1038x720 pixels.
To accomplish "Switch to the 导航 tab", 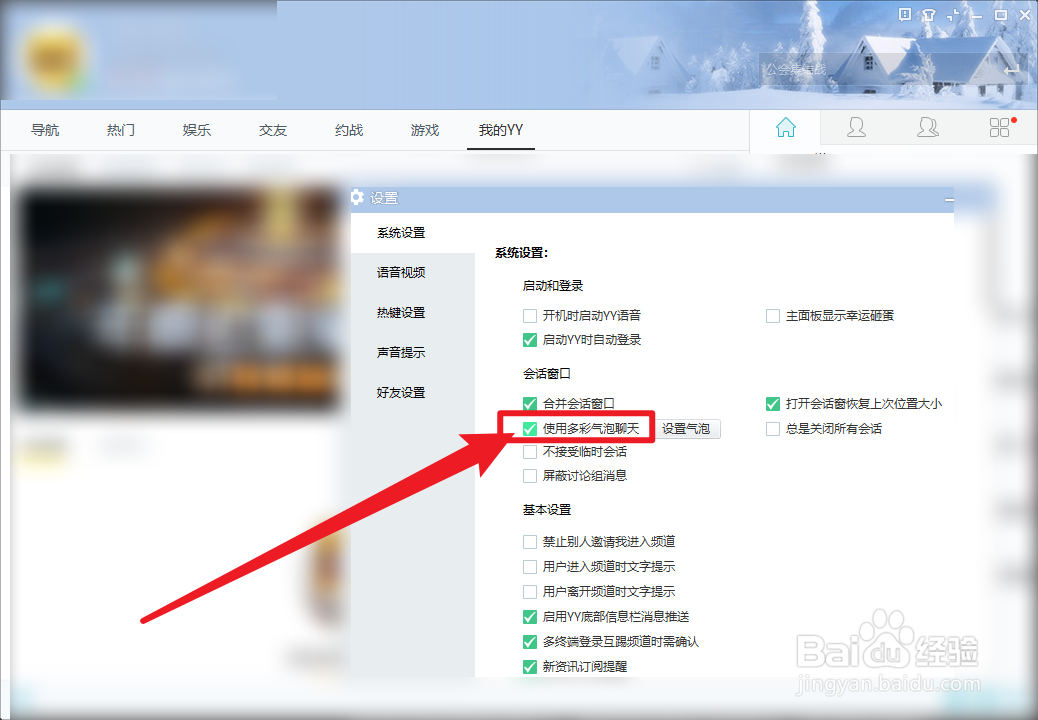I will [x=45, y=130].
